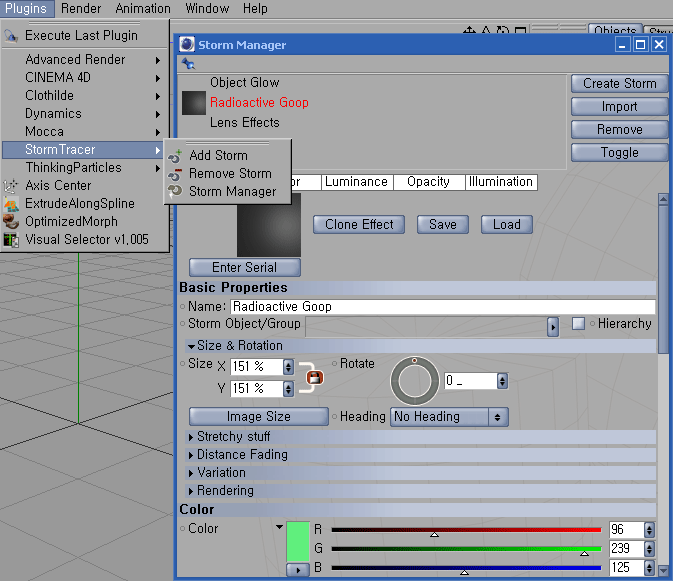Click the Remove button
673x581 pixels.
[619, 130]
